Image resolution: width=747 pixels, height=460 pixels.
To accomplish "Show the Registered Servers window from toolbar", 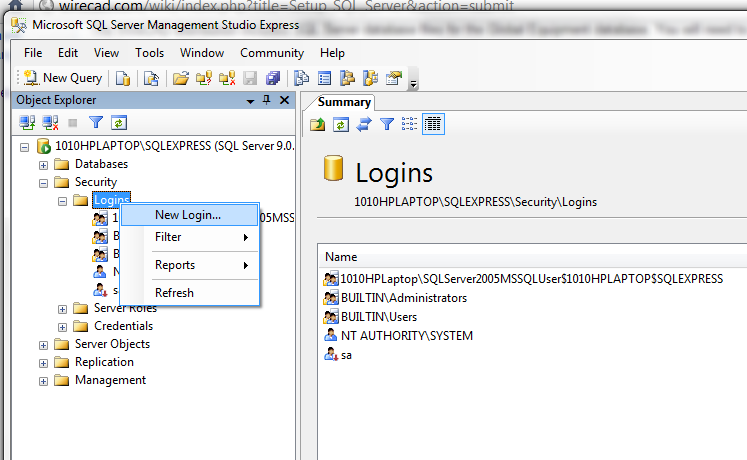I will pos(301,78).
